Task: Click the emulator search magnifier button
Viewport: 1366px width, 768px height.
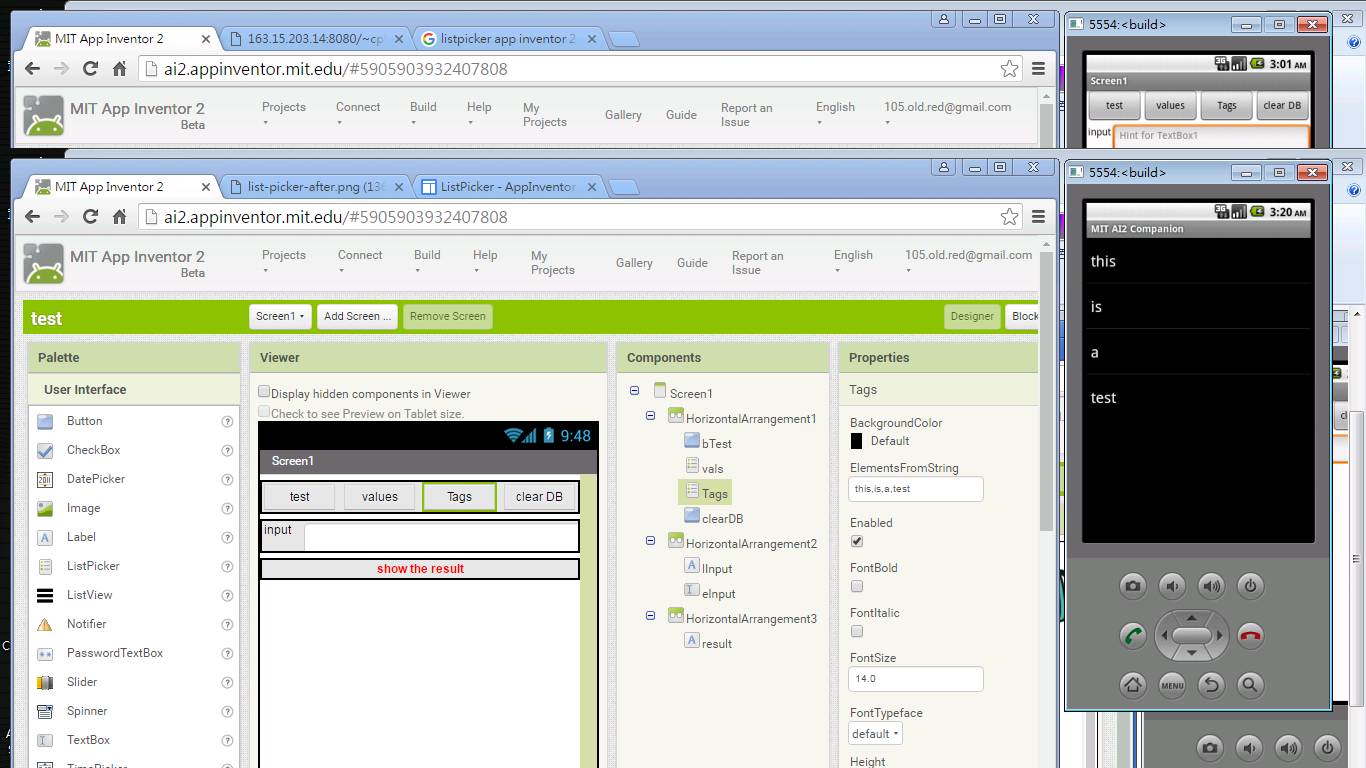Action: 1250,685
